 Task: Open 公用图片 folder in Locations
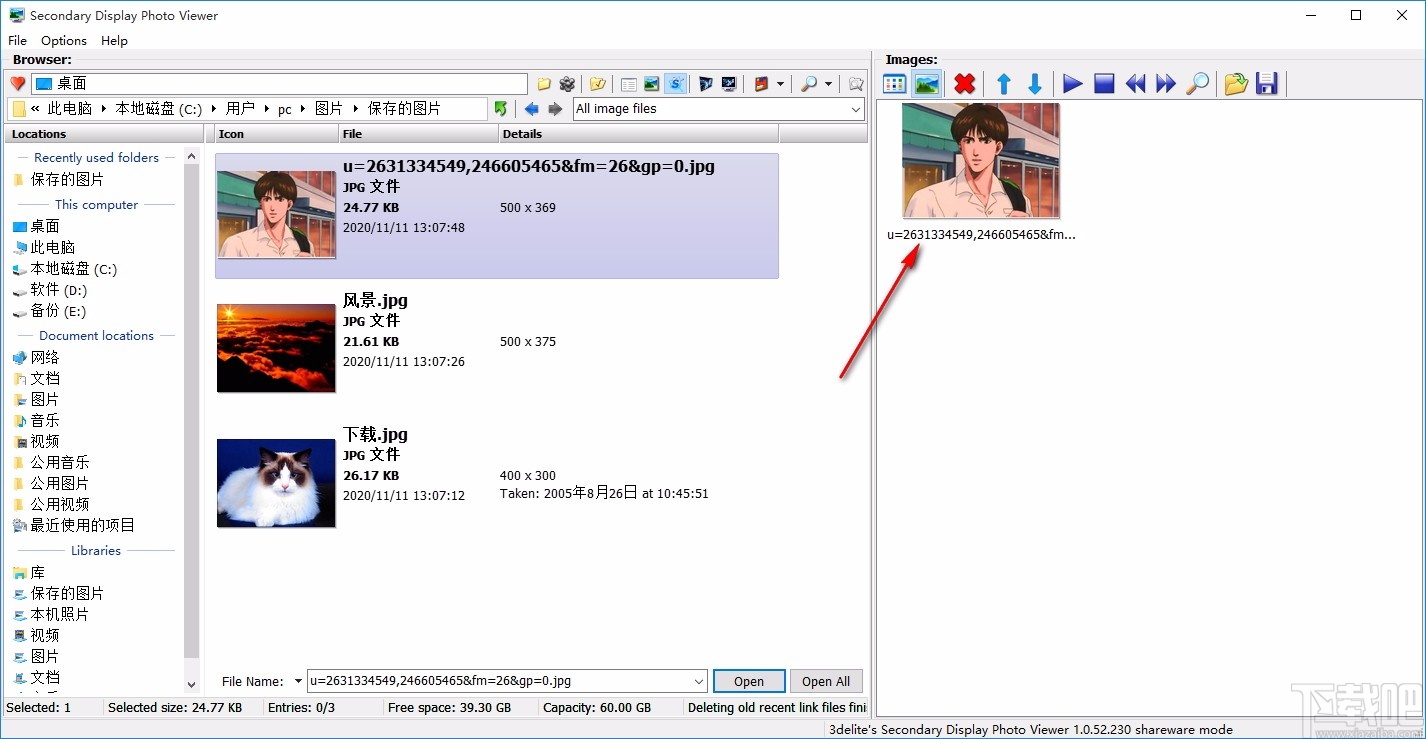[x=59, y=483]
